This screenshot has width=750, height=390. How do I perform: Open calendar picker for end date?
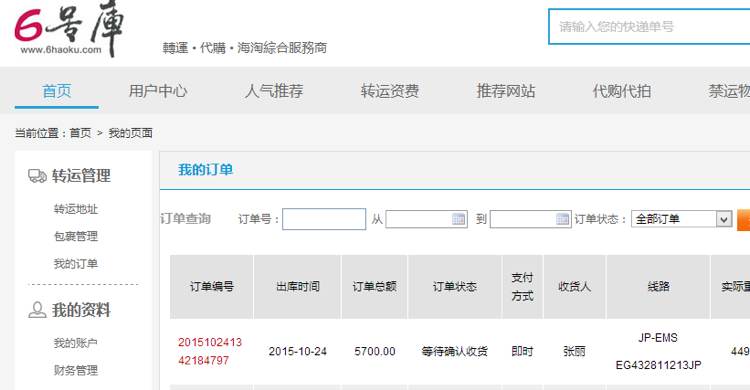click(x=562, y=219)
